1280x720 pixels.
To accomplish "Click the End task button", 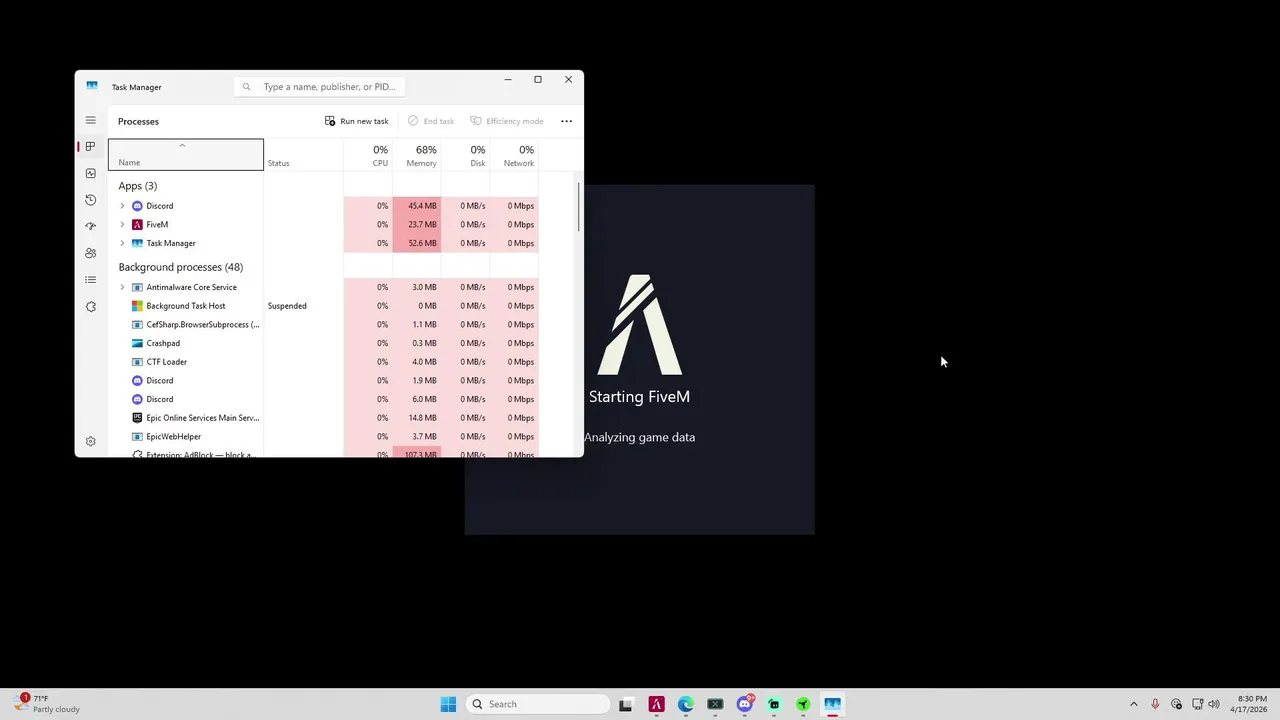I will click(431, 121).
